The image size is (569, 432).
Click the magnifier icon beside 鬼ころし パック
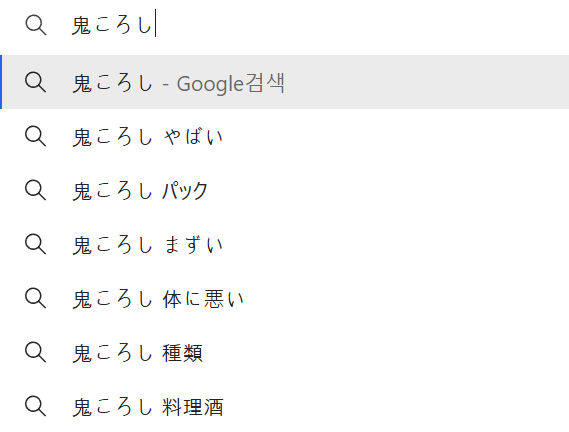tap(36, 190)
